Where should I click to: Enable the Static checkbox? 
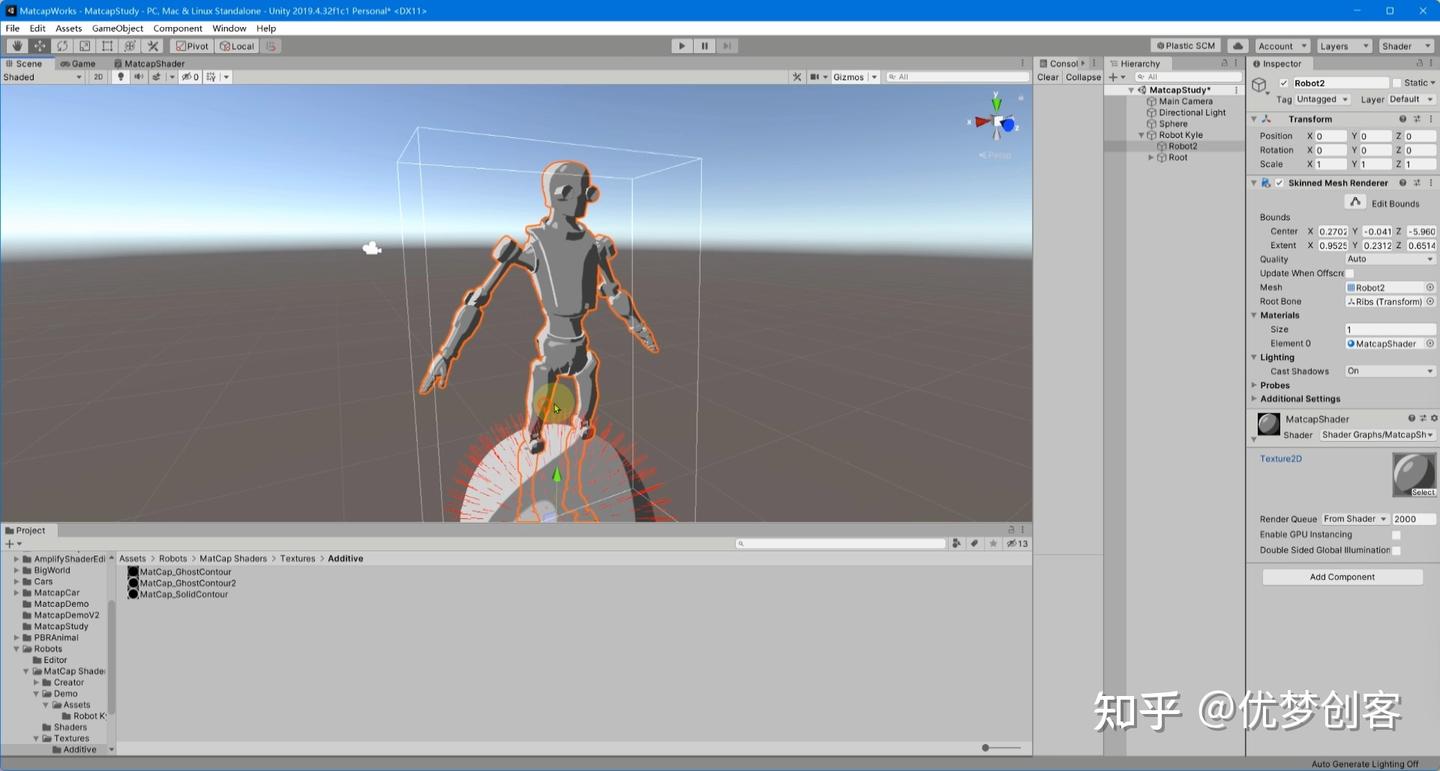(x=1397, y=84)
